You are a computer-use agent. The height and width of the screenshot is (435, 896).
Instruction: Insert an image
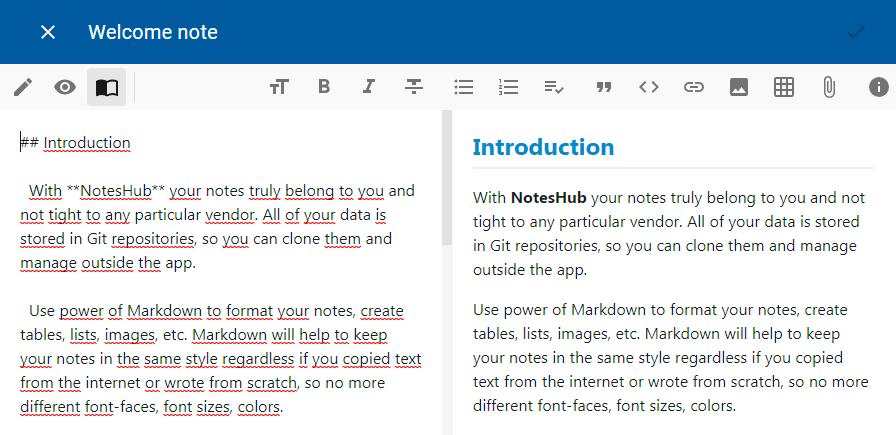739,87
